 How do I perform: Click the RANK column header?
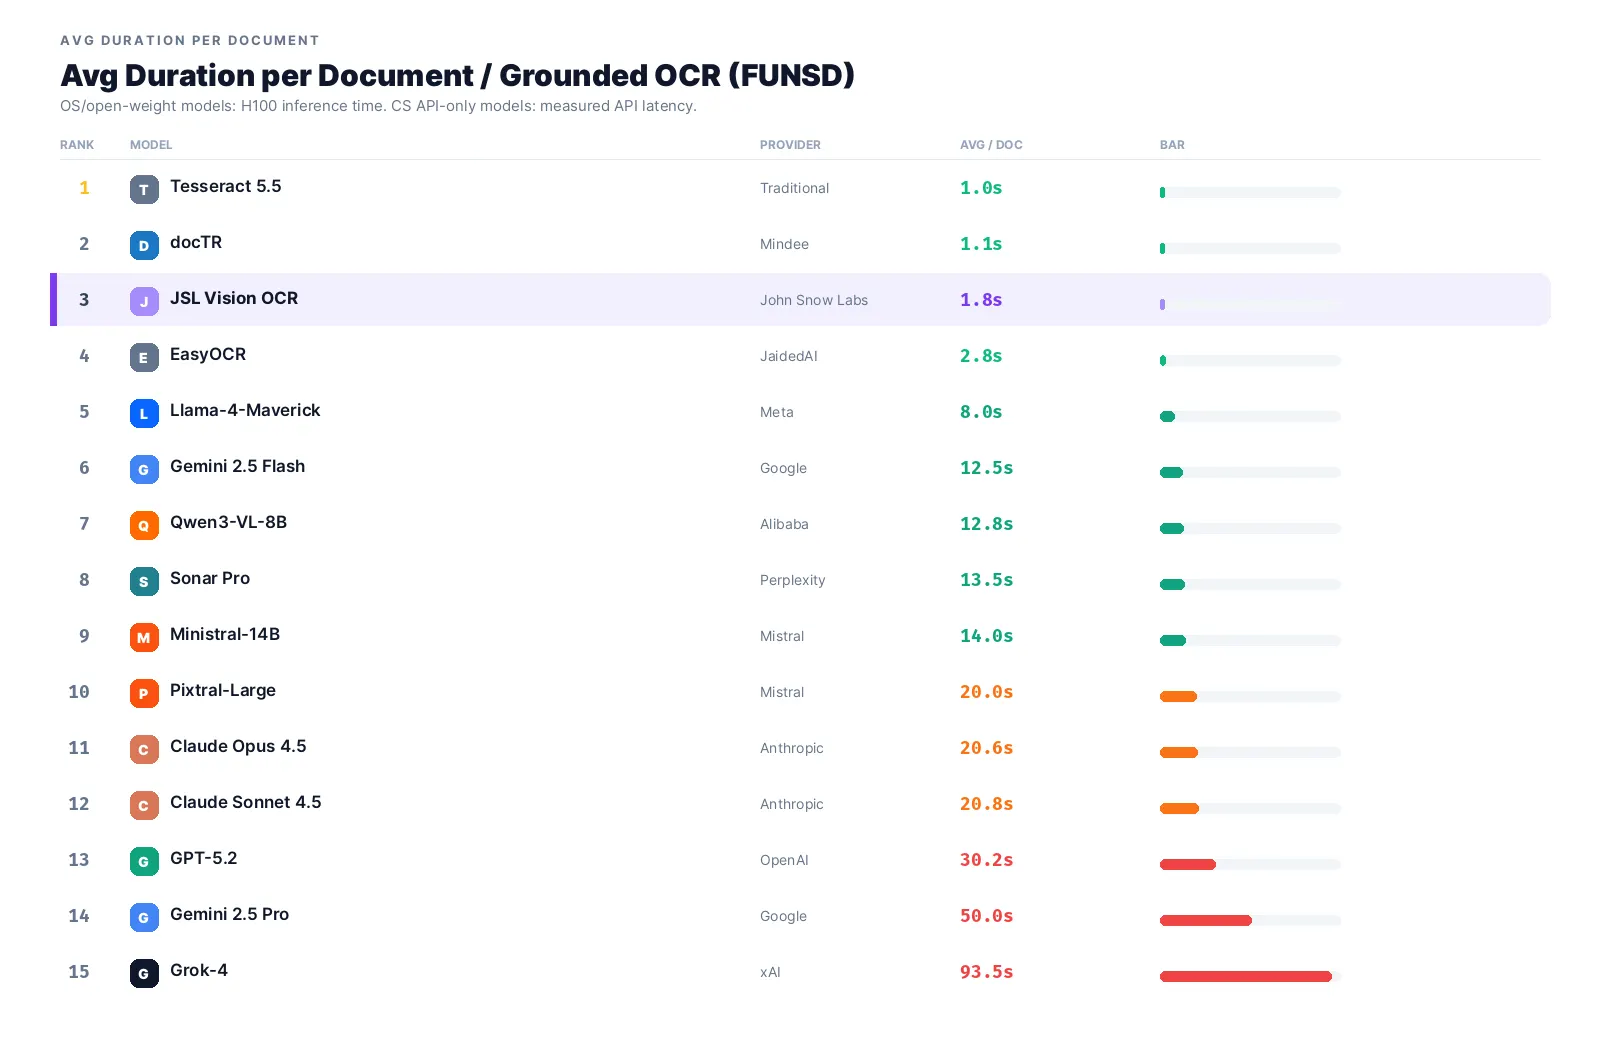point(77,145)
